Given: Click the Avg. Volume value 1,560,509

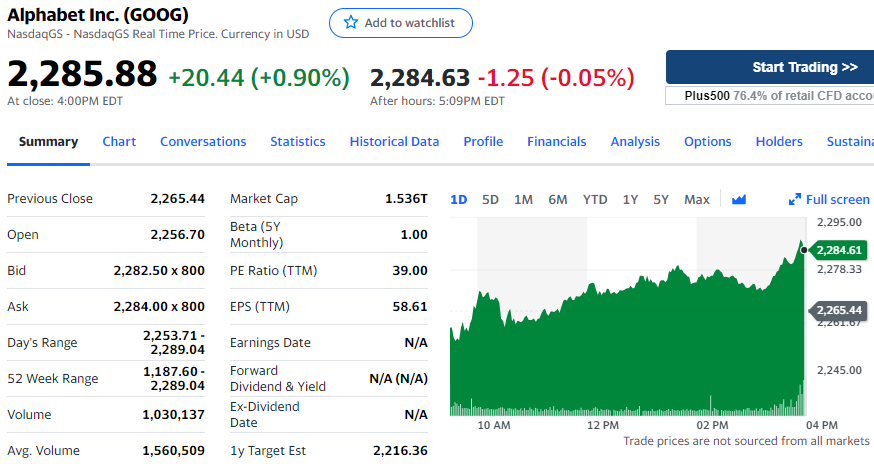Looking at the screenshot, I should 173,451.
